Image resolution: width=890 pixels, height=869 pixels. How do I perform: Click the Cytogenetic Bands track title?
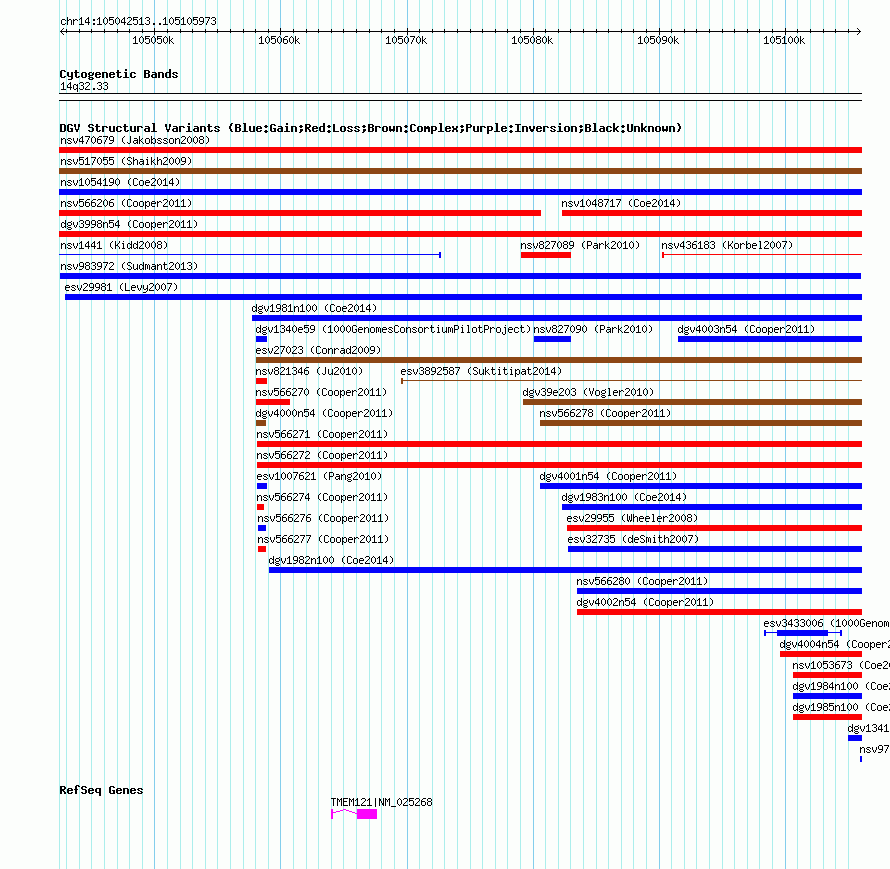[x=119, y=74]
